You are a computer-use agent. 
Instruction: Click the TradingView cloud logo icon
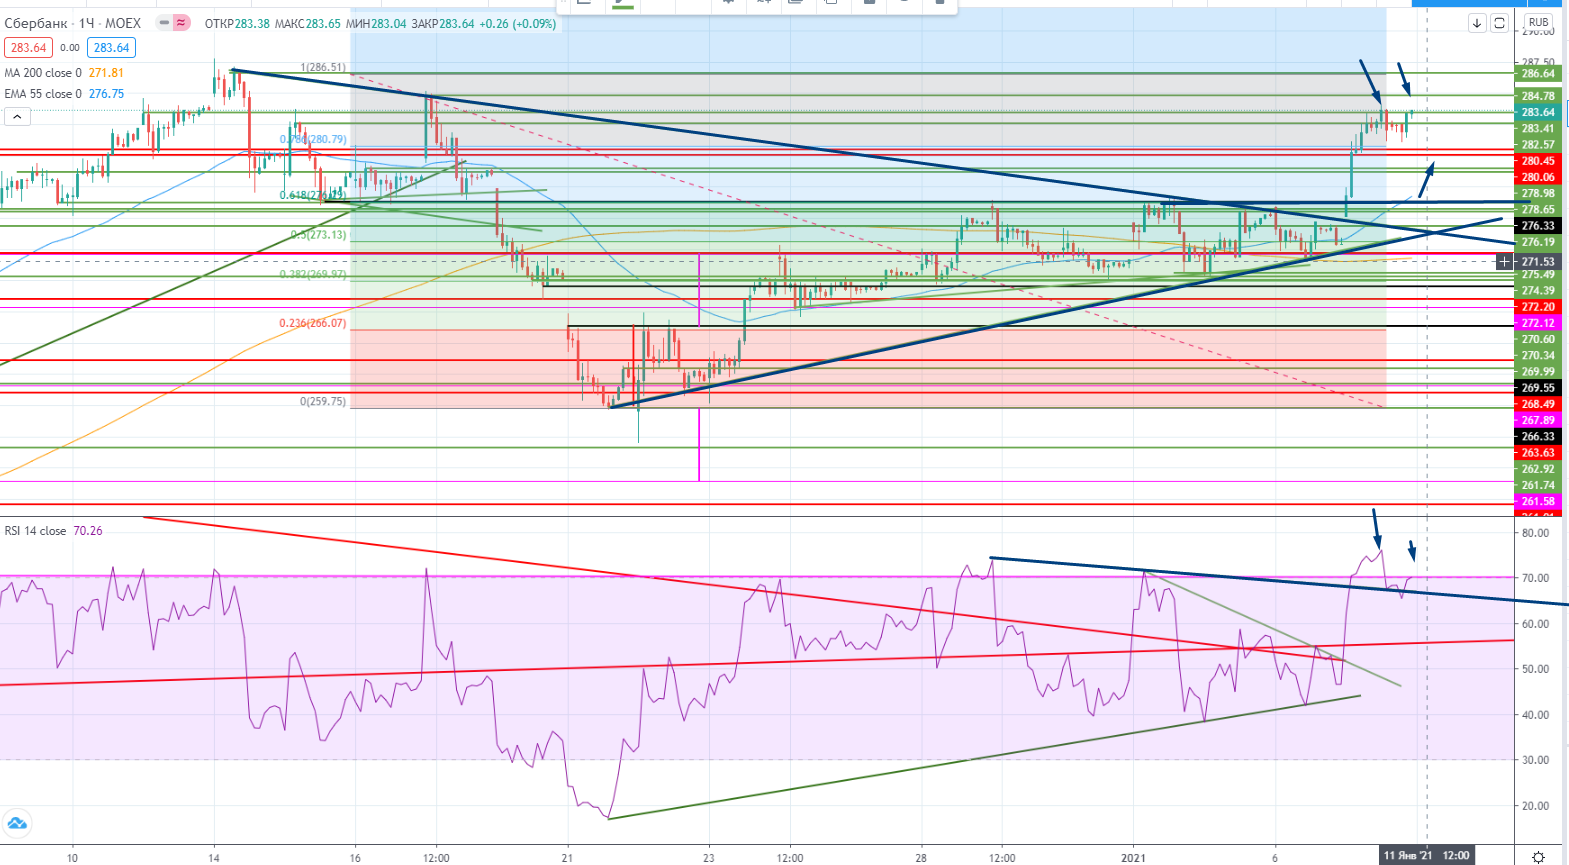[17, 824]
